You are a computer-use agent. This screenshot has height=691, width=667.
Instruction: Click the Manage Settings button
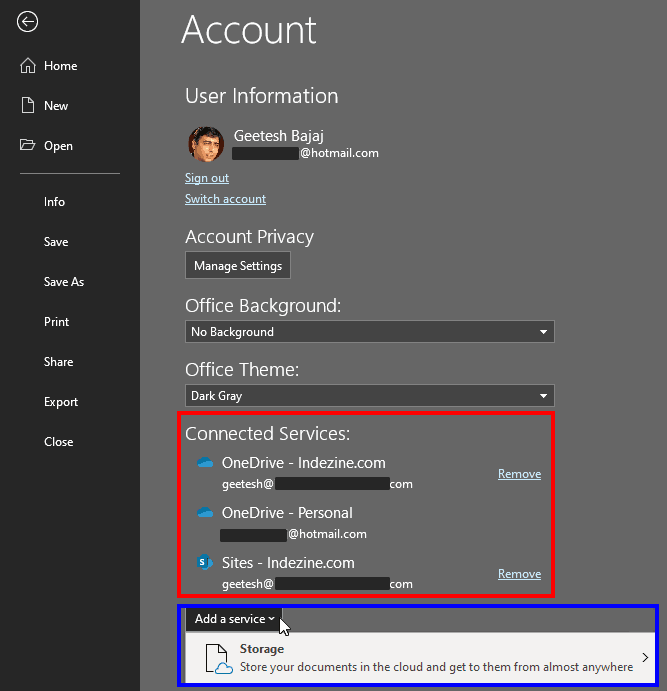(x=238, y=266)
